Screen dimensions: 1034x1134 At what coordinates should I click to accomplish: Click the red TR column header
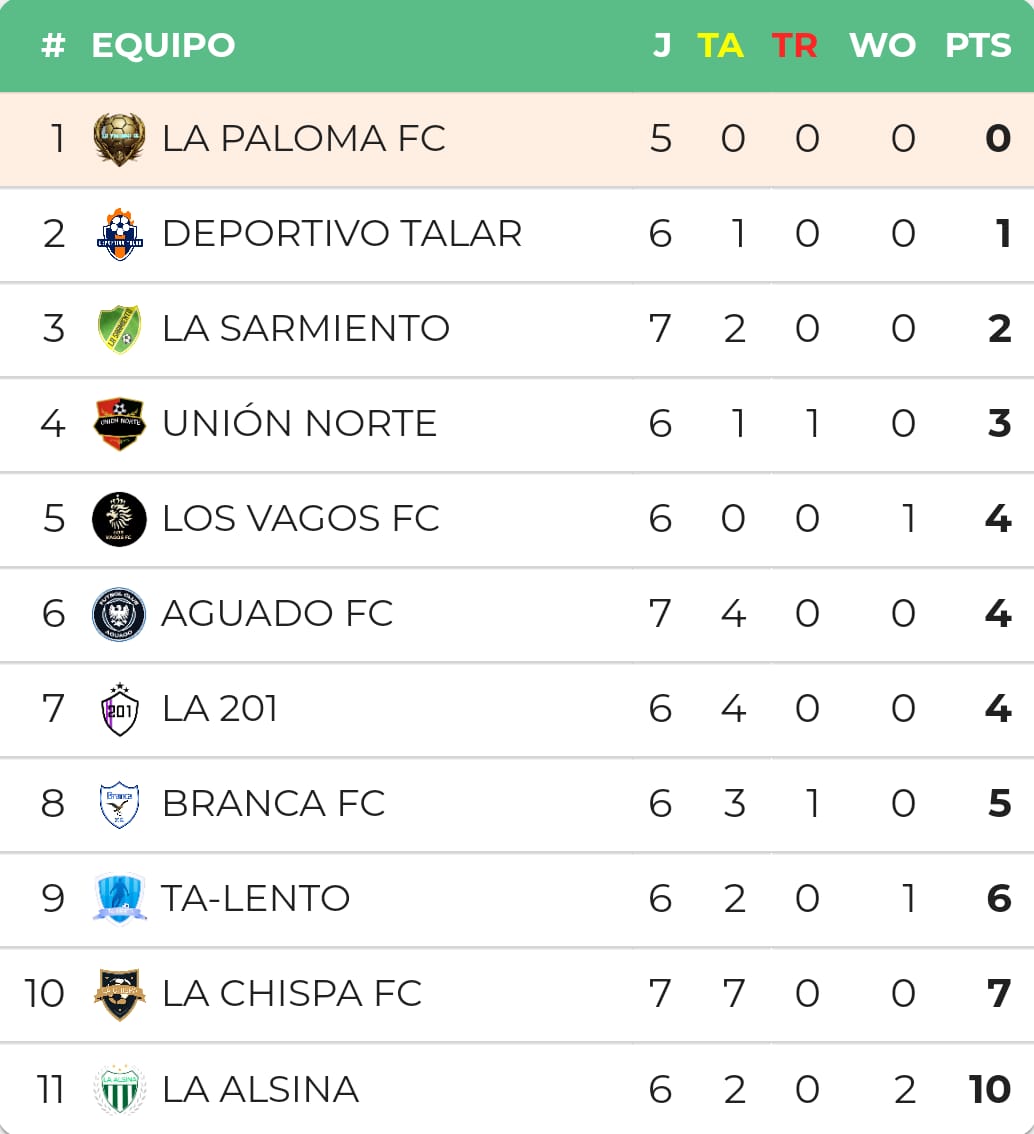pyautogui.click(x=794, y=46)
